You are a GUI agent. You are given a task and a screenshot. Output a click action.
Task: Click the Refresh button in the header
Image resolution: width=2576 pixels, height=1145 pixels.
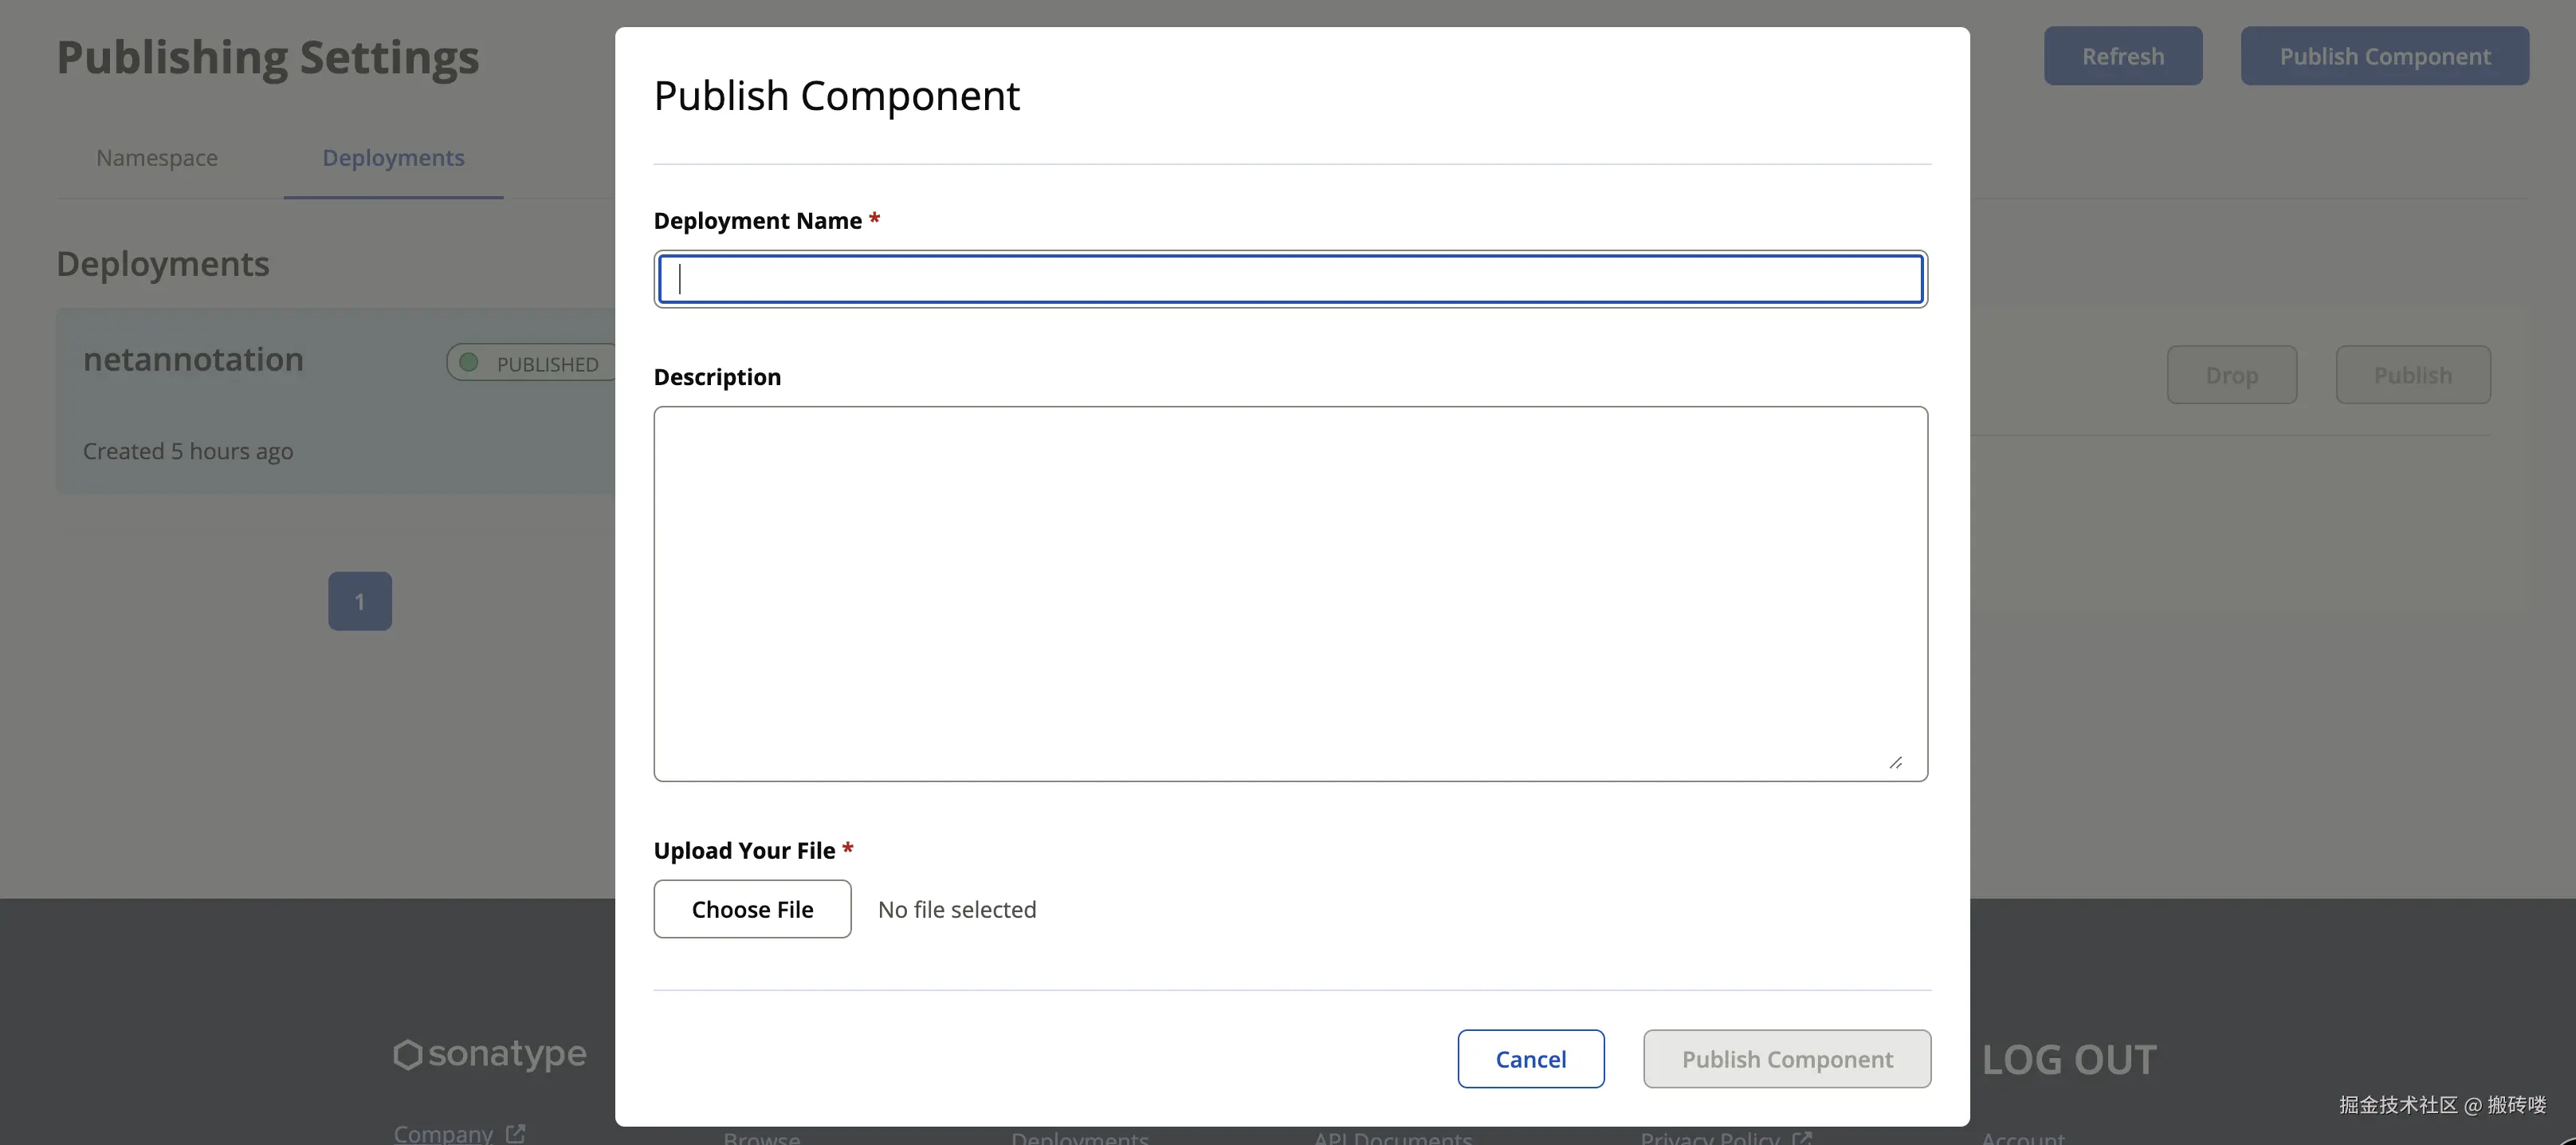point(2122,56)
